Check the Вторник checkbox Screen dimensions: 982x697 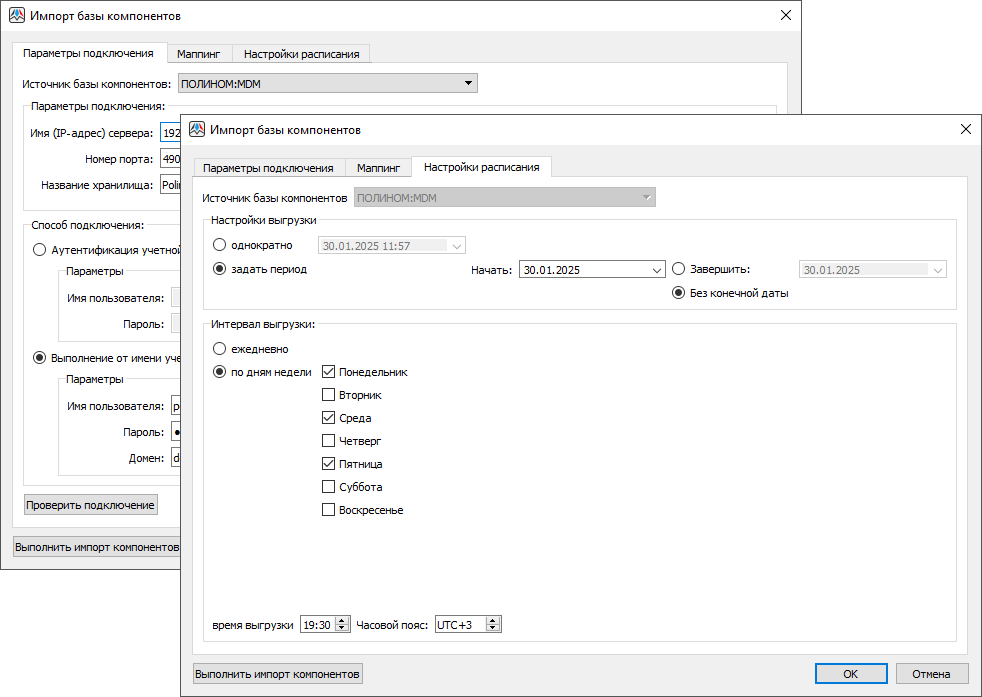point(328,395)
